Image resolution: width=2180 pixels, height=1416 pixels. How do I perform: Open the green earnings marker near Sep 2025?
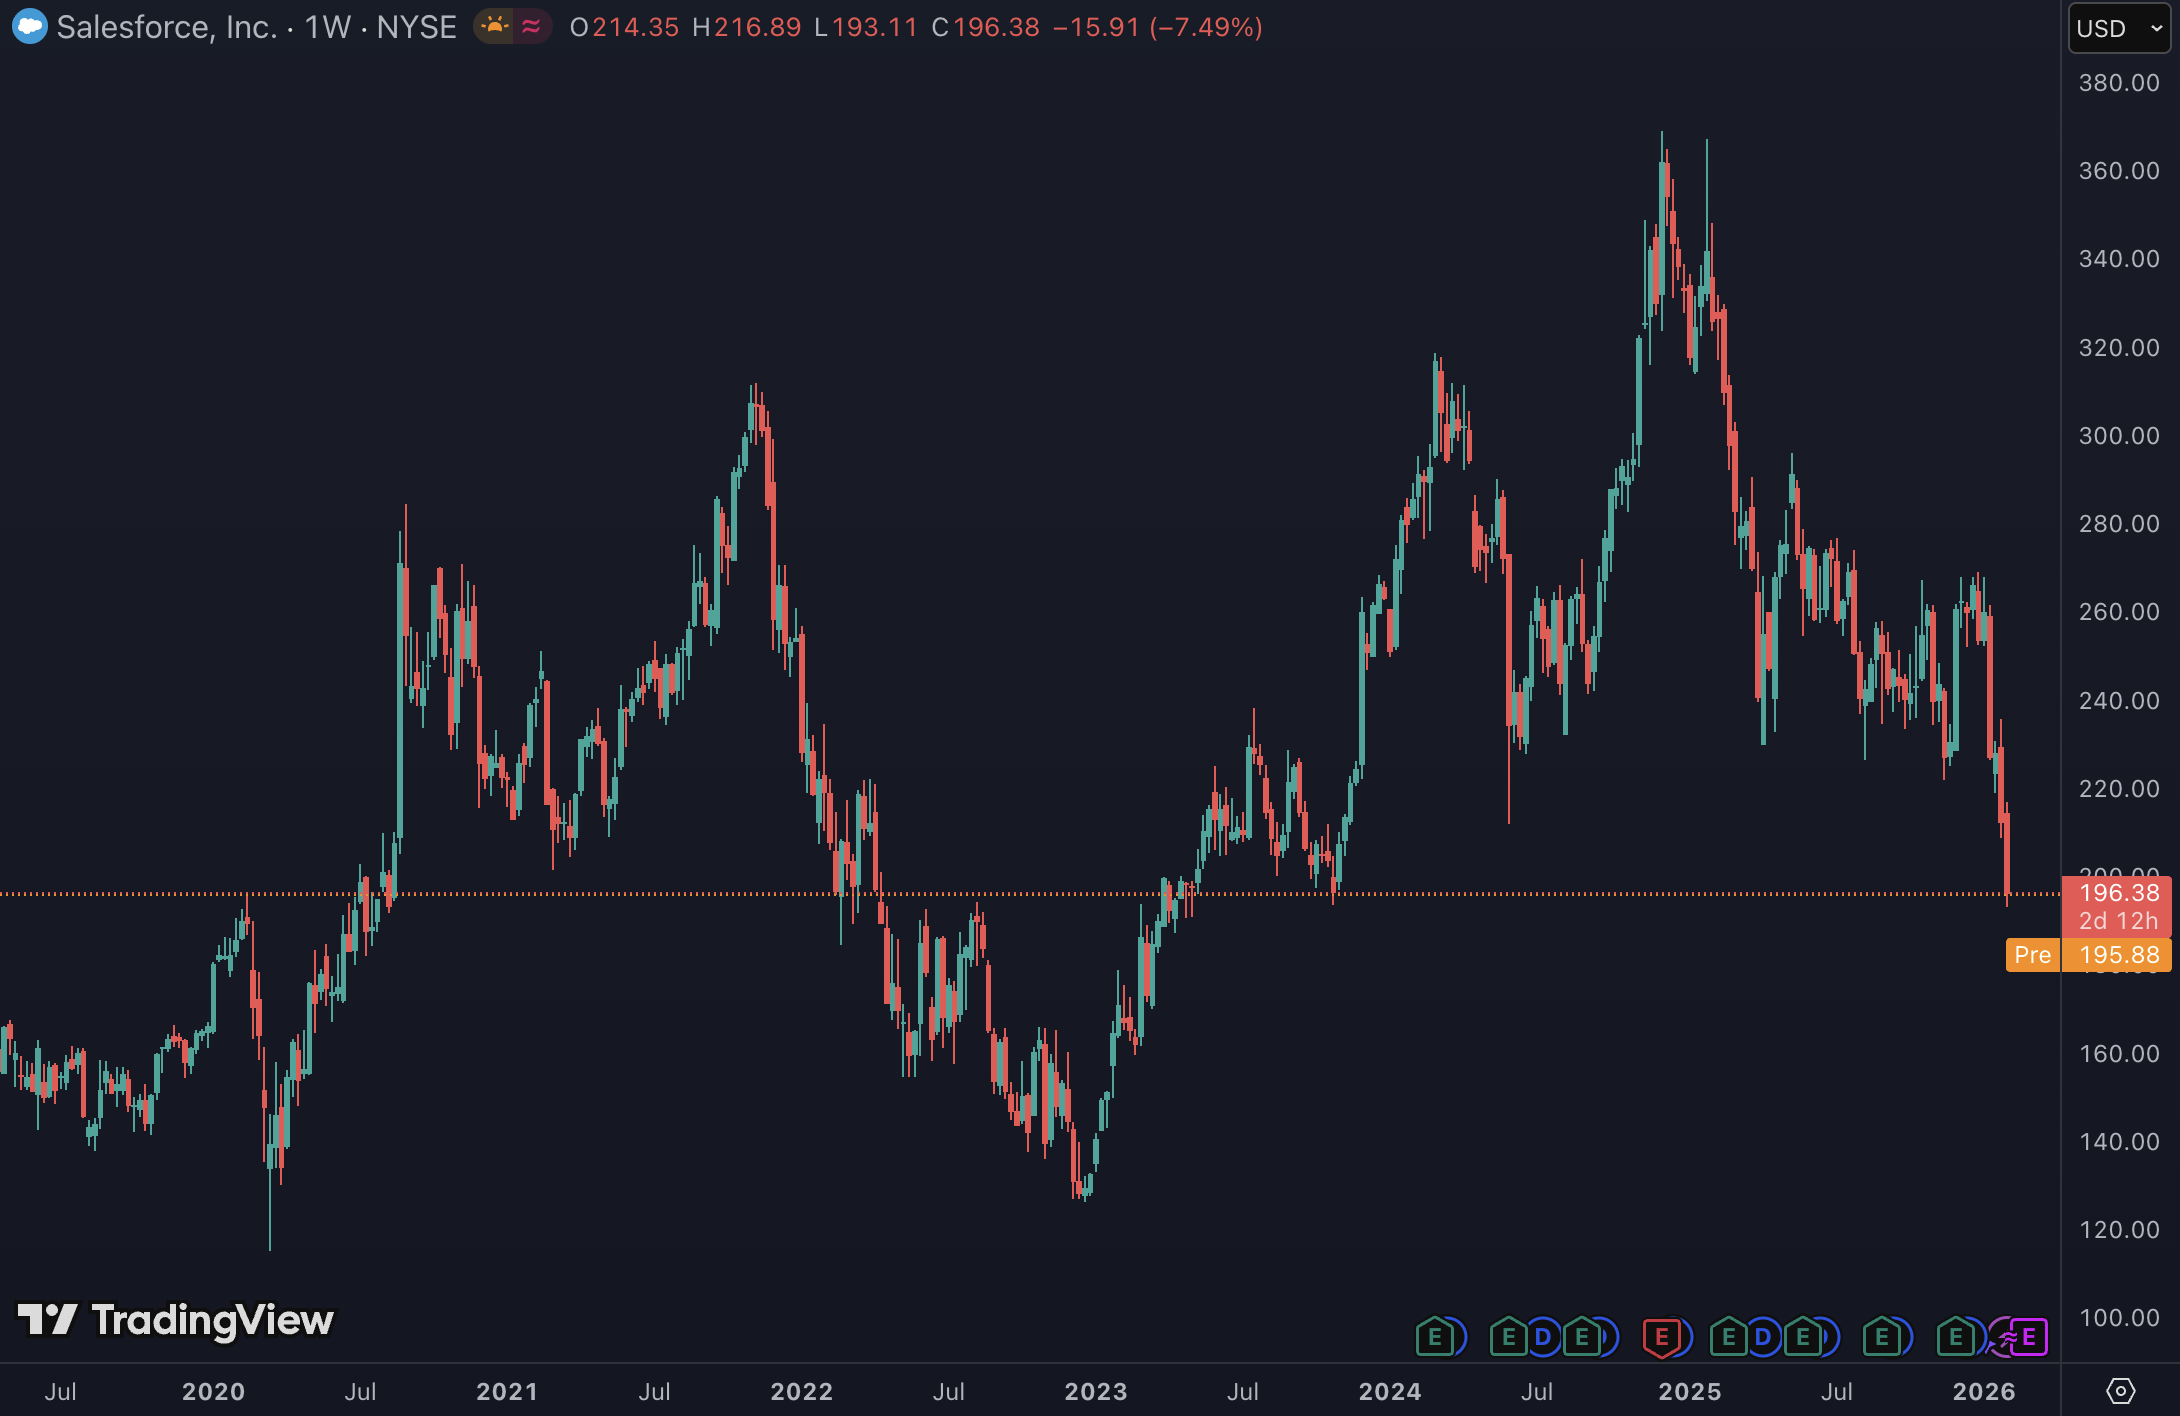pyautogui.click(x=1882, y=1337)
